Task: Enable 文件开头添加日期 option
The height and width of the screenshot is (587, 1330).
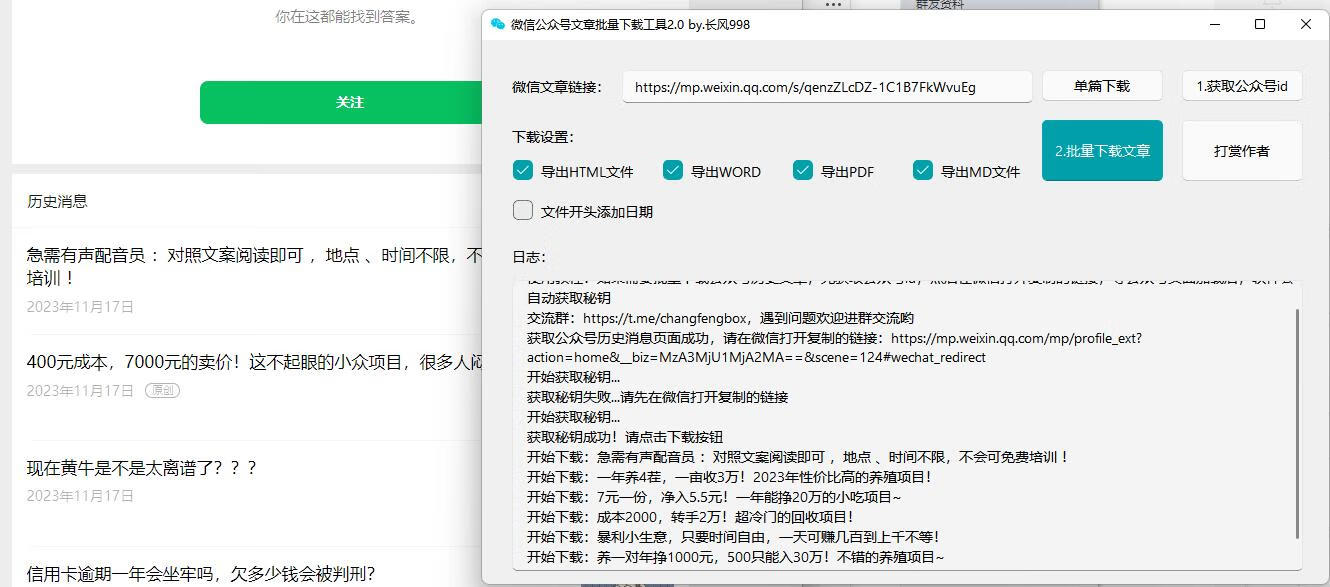Action: point(522,210)
